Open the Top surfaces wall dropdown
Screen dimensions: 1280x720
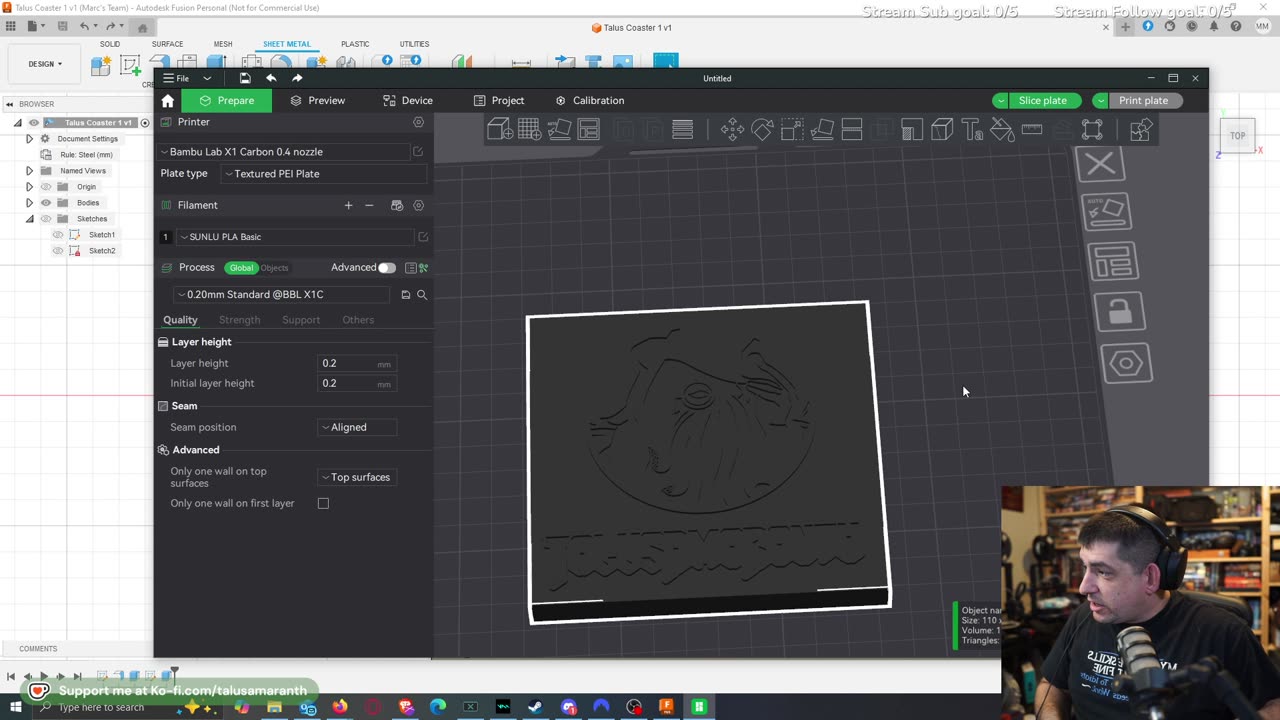(x=357, y=477)
